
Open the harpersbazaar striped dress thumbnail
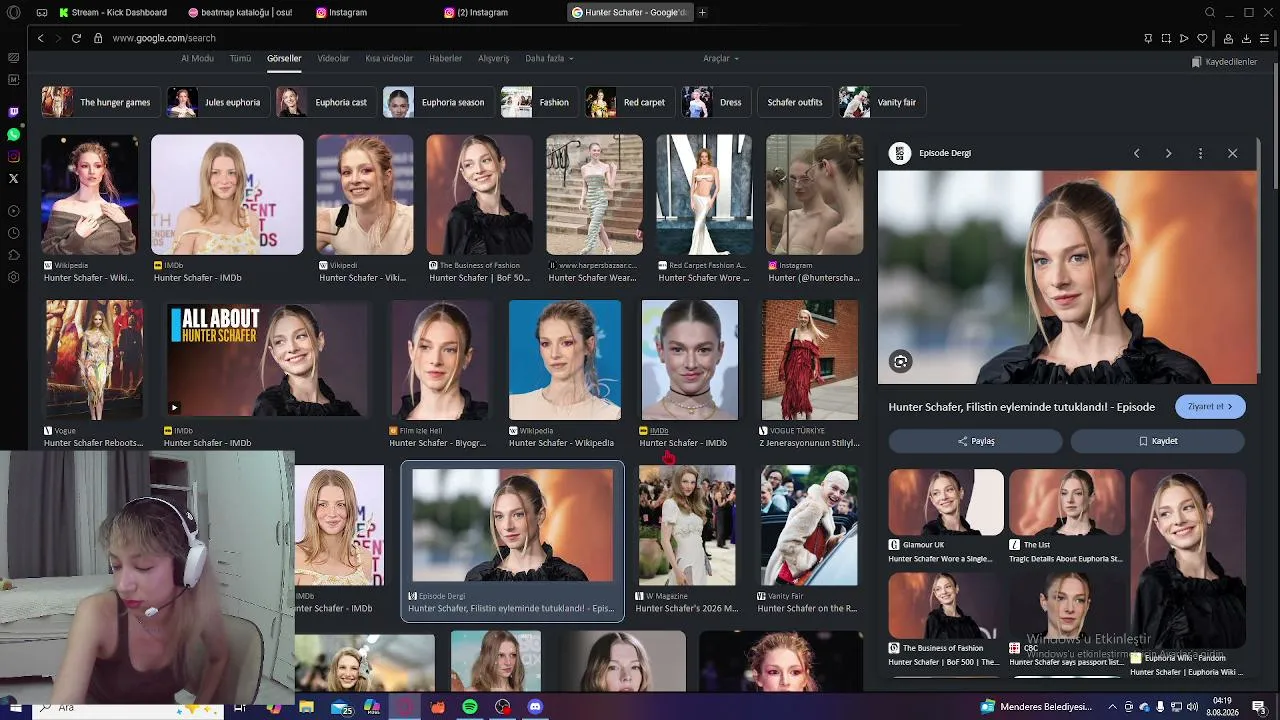[594, 195]
